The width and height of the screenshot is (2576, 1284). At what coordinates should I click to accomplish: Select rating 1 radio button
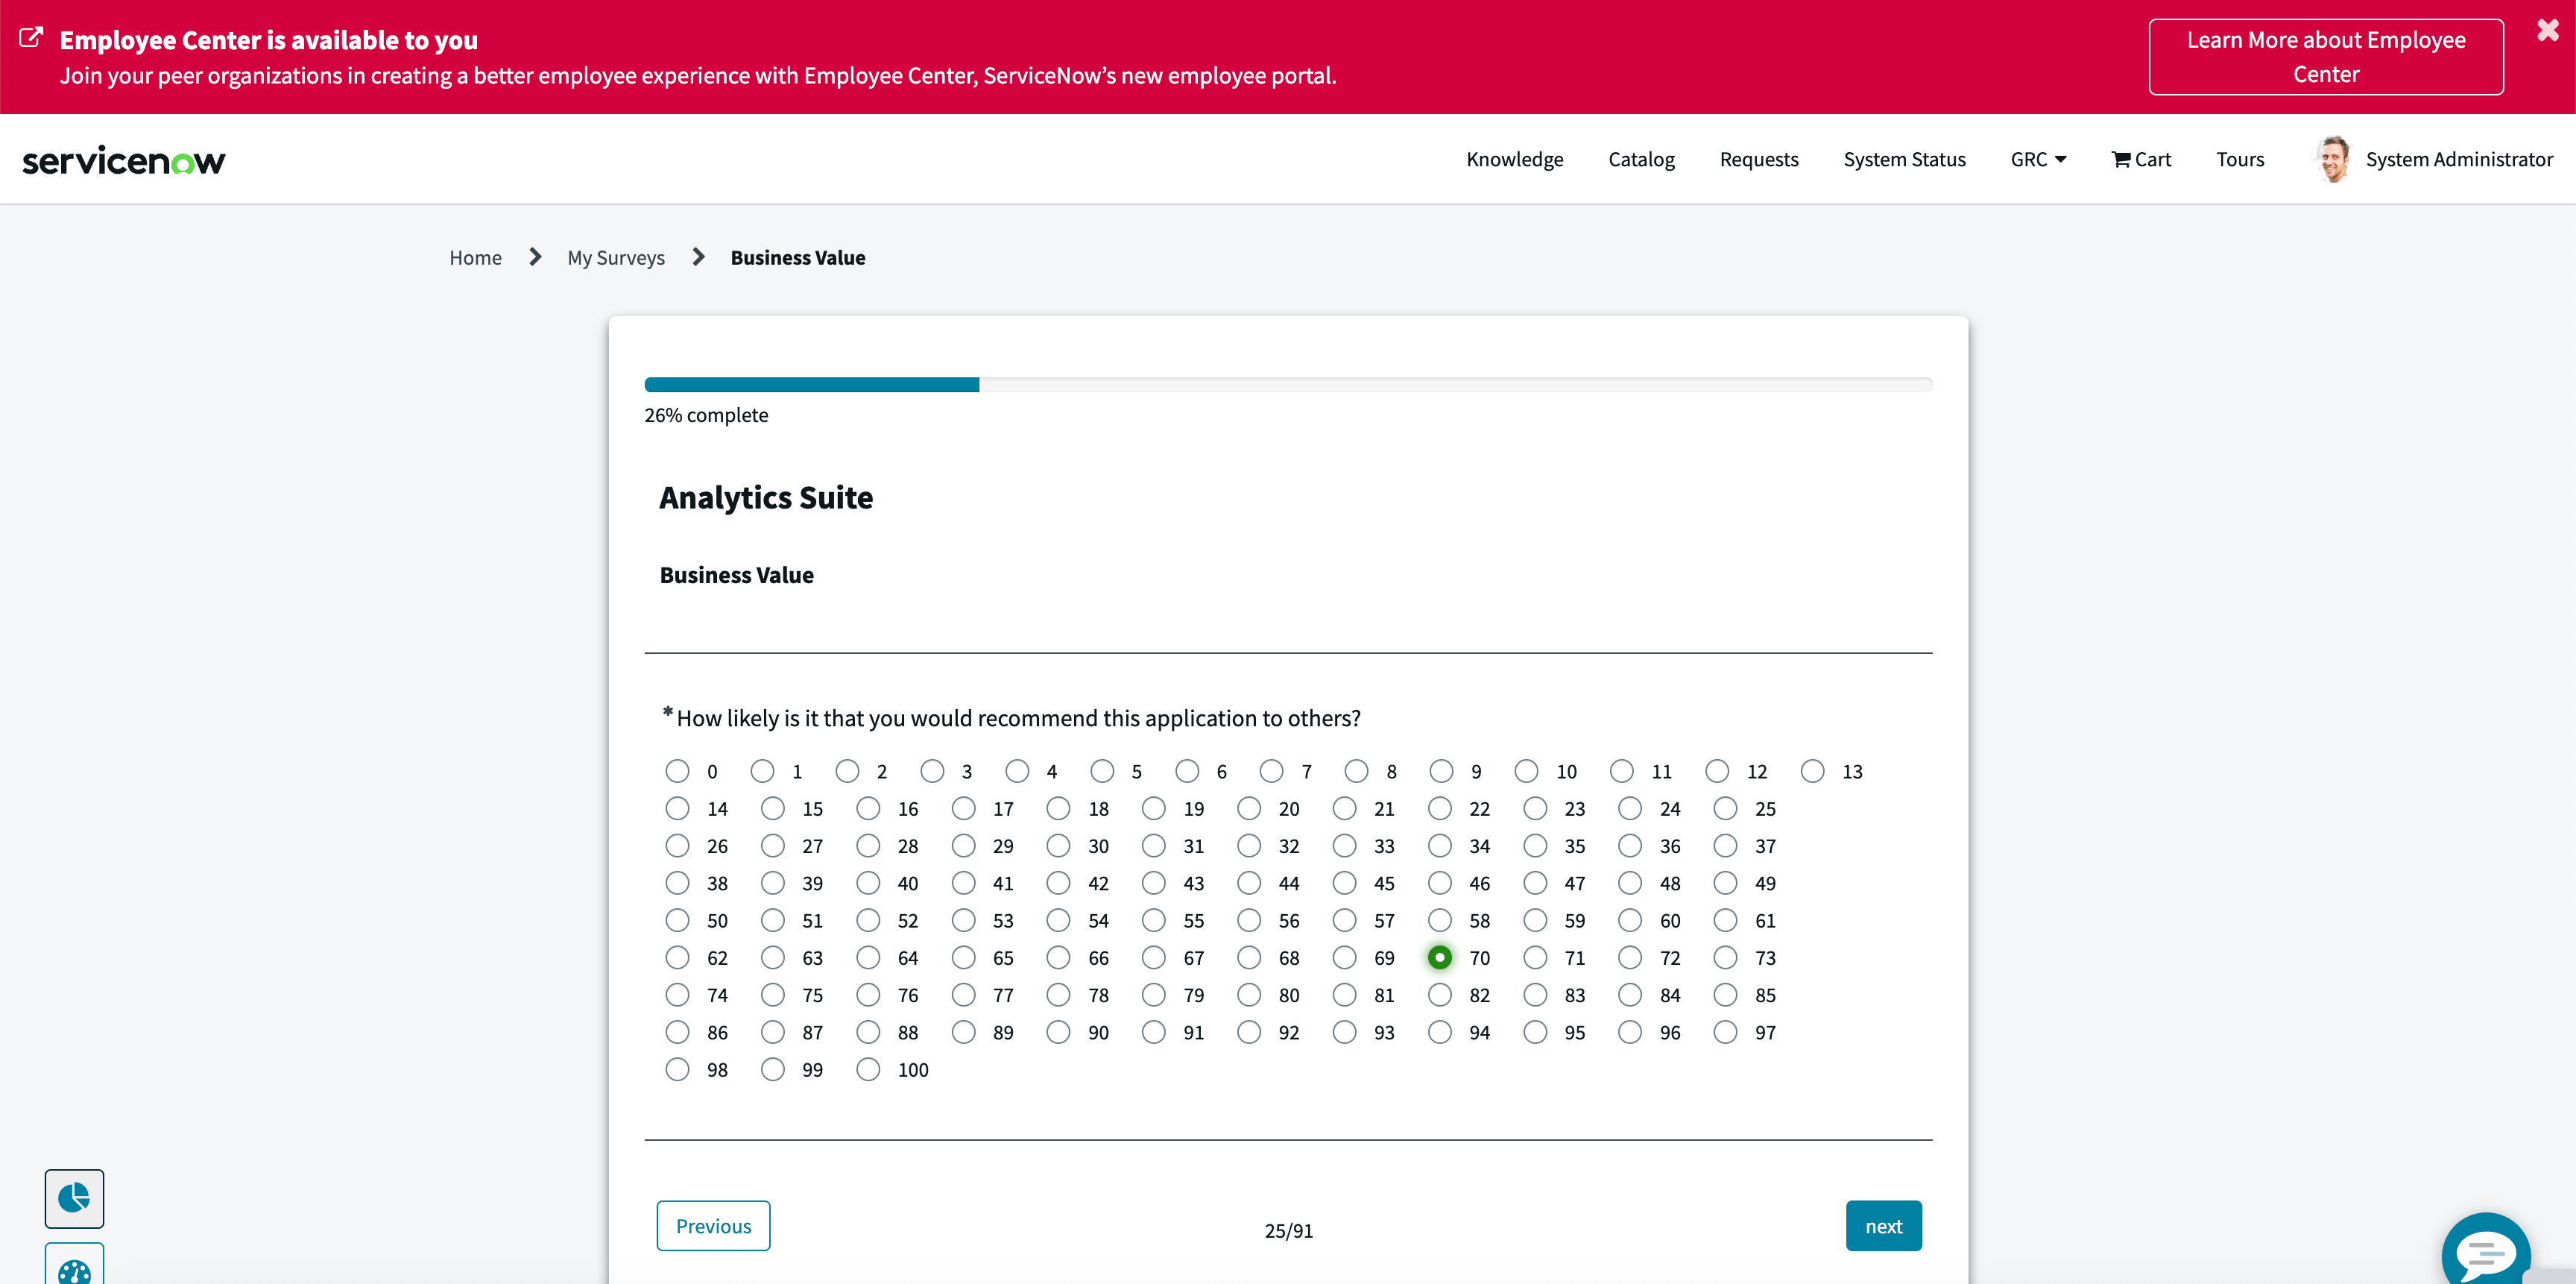tap(762, 770)
